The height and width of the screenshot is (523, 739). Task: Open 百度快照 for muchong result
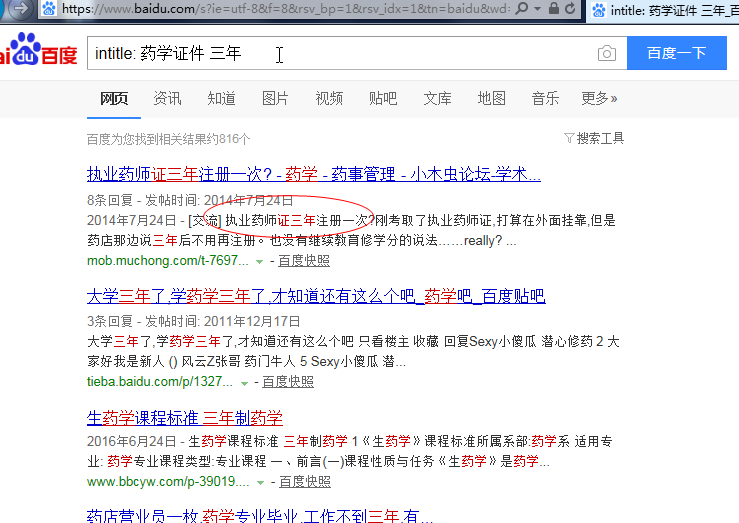click(x=304, y=261)
